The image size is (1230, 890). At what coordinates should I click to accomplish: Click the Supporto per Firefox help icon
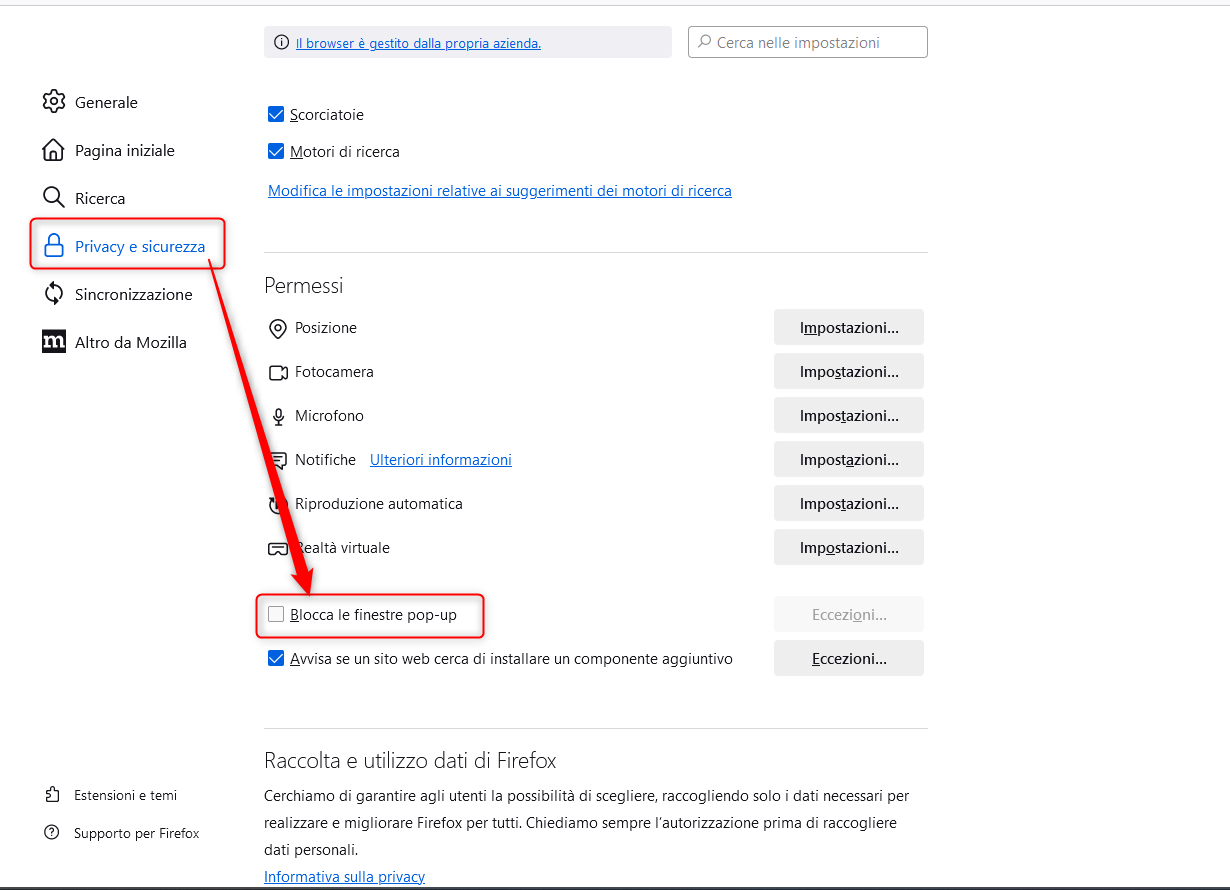(53, 833)
